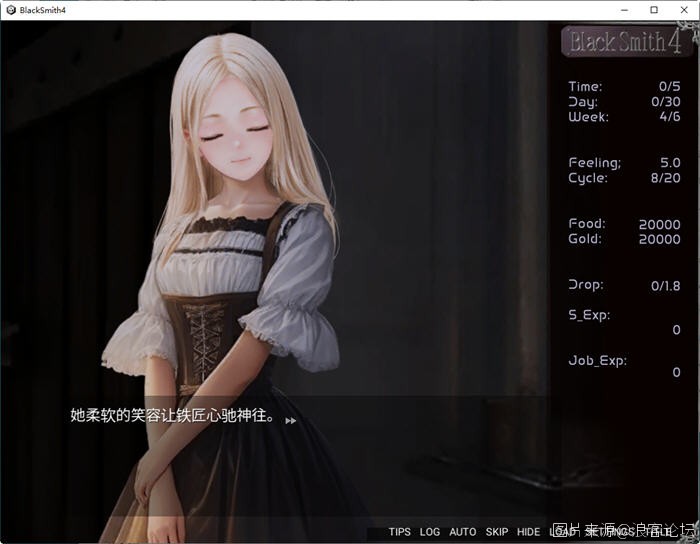Open the LOAD game screen
The width and height of the screenshot is (700, 544).
pos(560,532)
